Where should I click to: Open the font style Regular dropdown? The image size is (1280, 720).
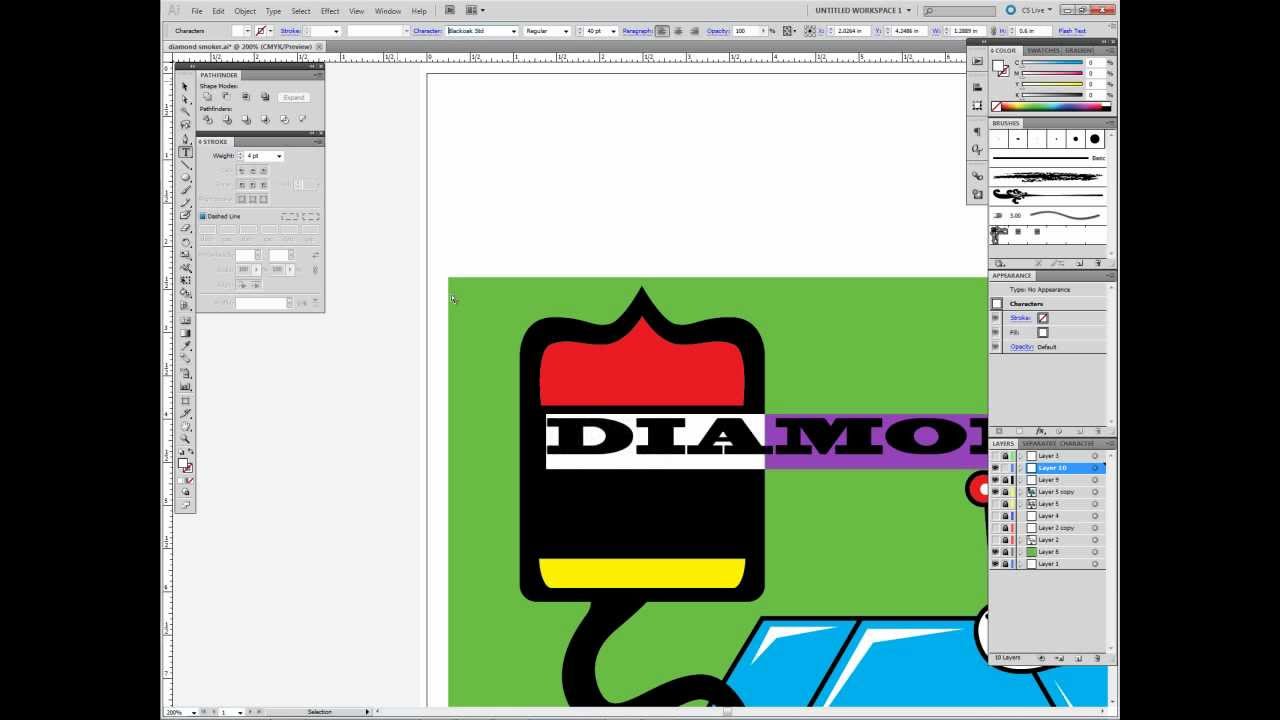coord(567,31)
